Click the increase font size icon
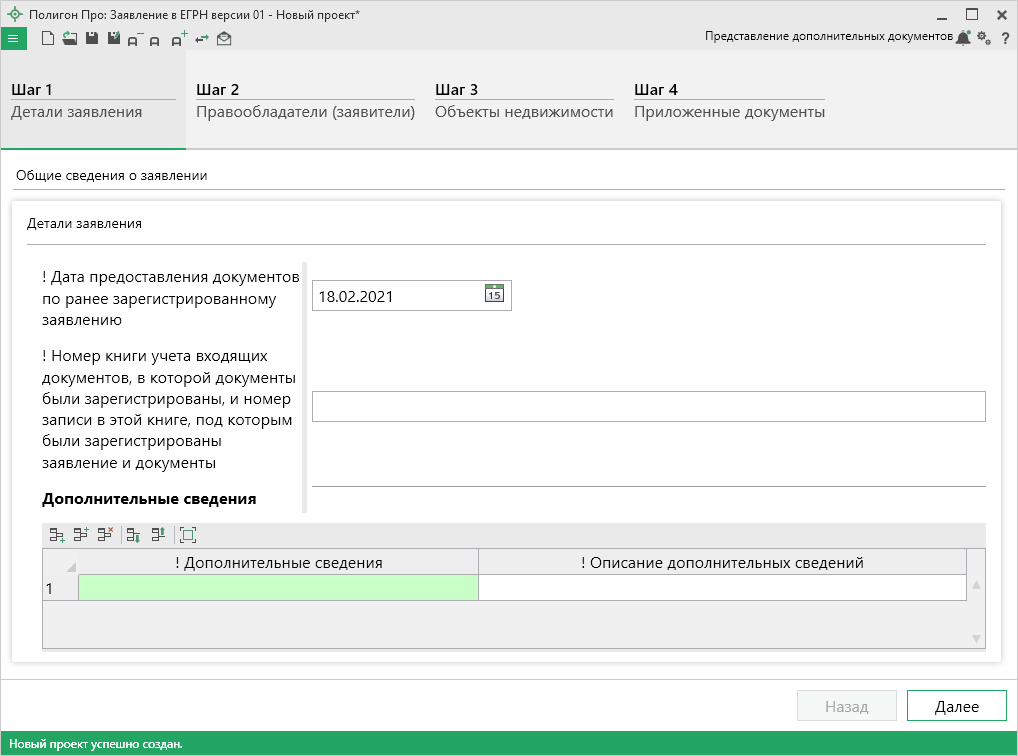 (178, 39)
